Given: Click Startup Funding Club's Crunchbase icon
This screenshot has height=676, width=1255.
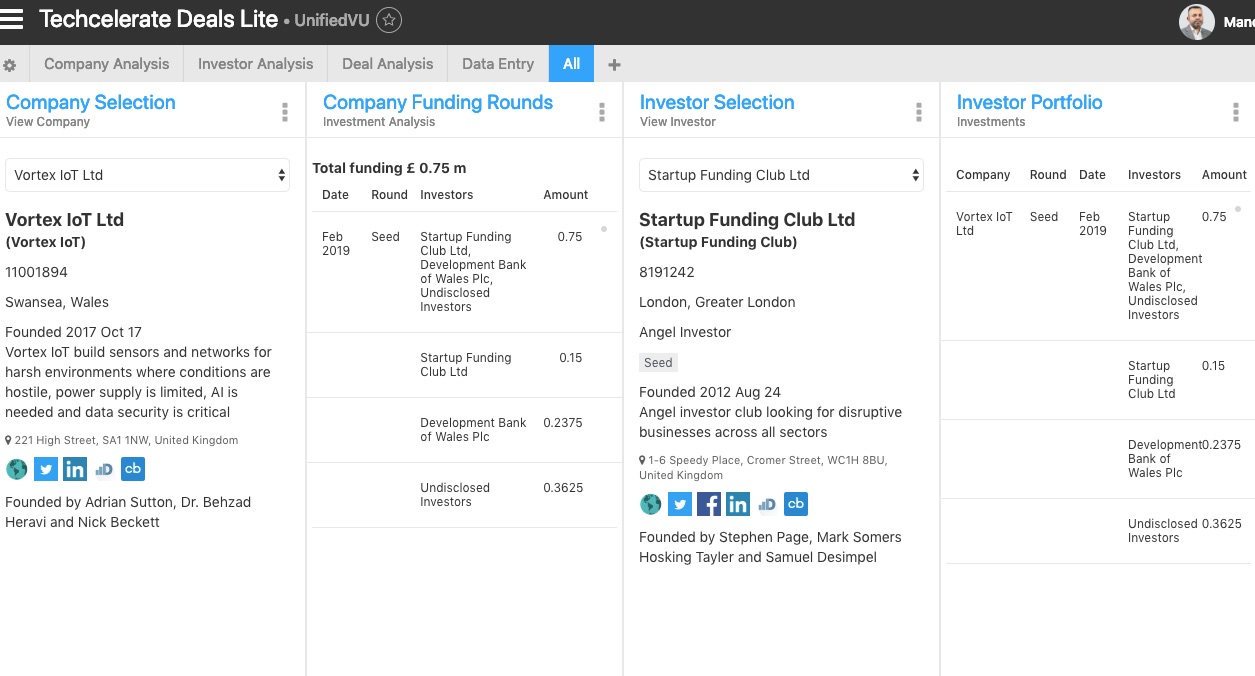Looking at the screenshot, I should 796,504.
